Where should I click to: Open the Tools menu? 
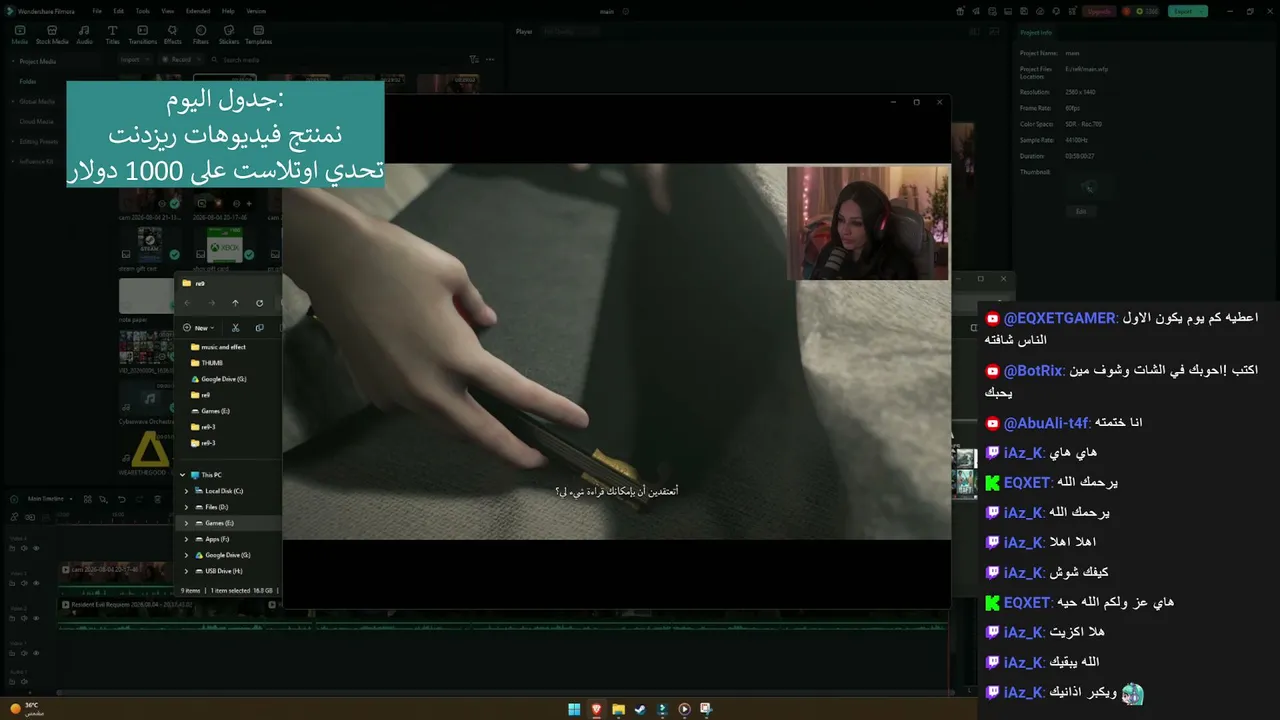142,11
